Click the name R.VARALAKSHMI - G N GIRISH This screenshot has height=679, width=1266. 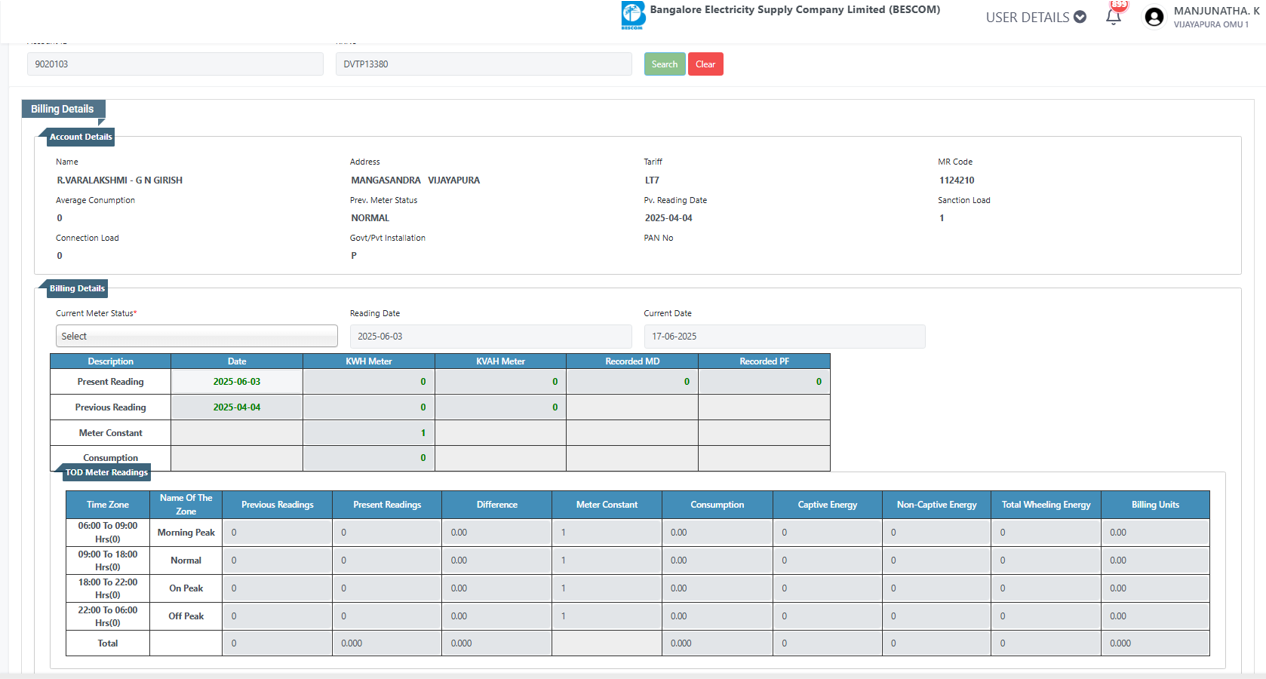point(120,181)
